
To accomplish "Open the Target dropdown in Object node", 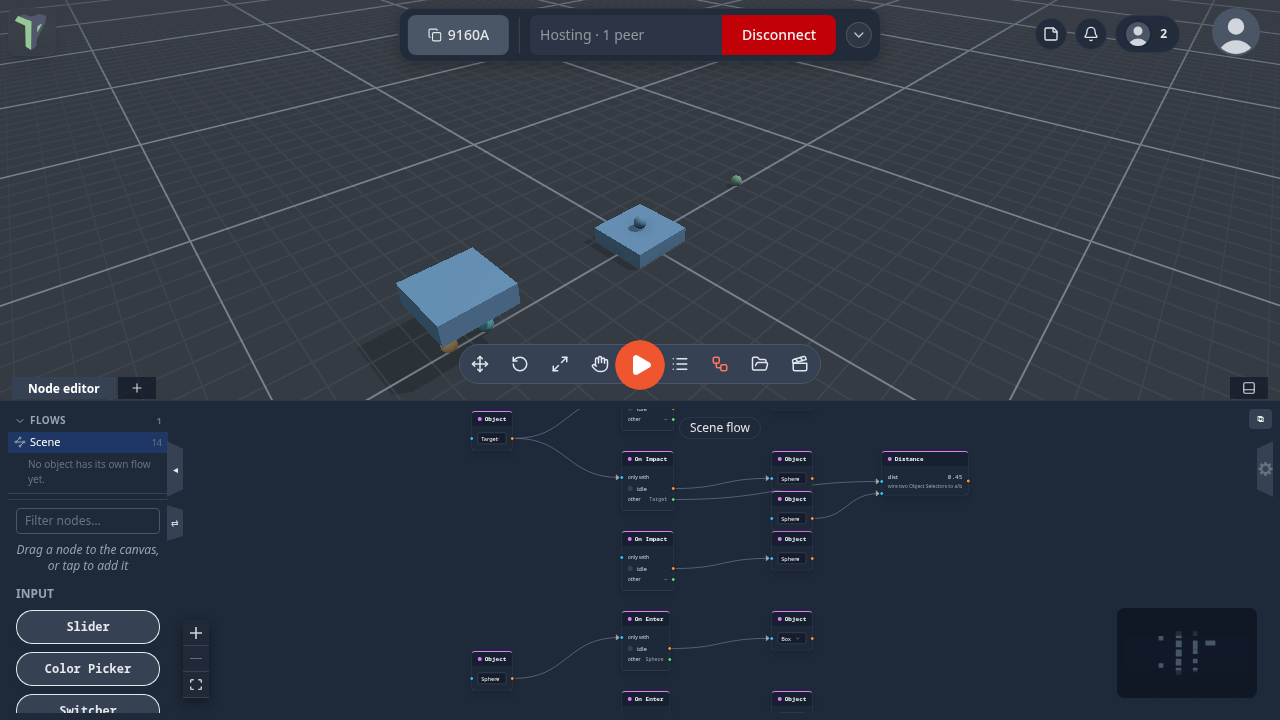I will [490, 439].
